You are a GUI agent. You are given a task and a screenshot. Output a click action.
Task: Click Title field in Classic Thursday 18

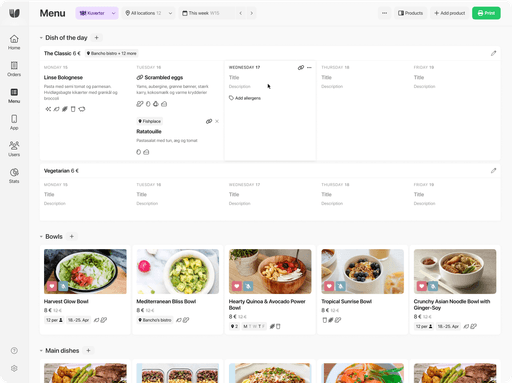click(x=327, y=77)
